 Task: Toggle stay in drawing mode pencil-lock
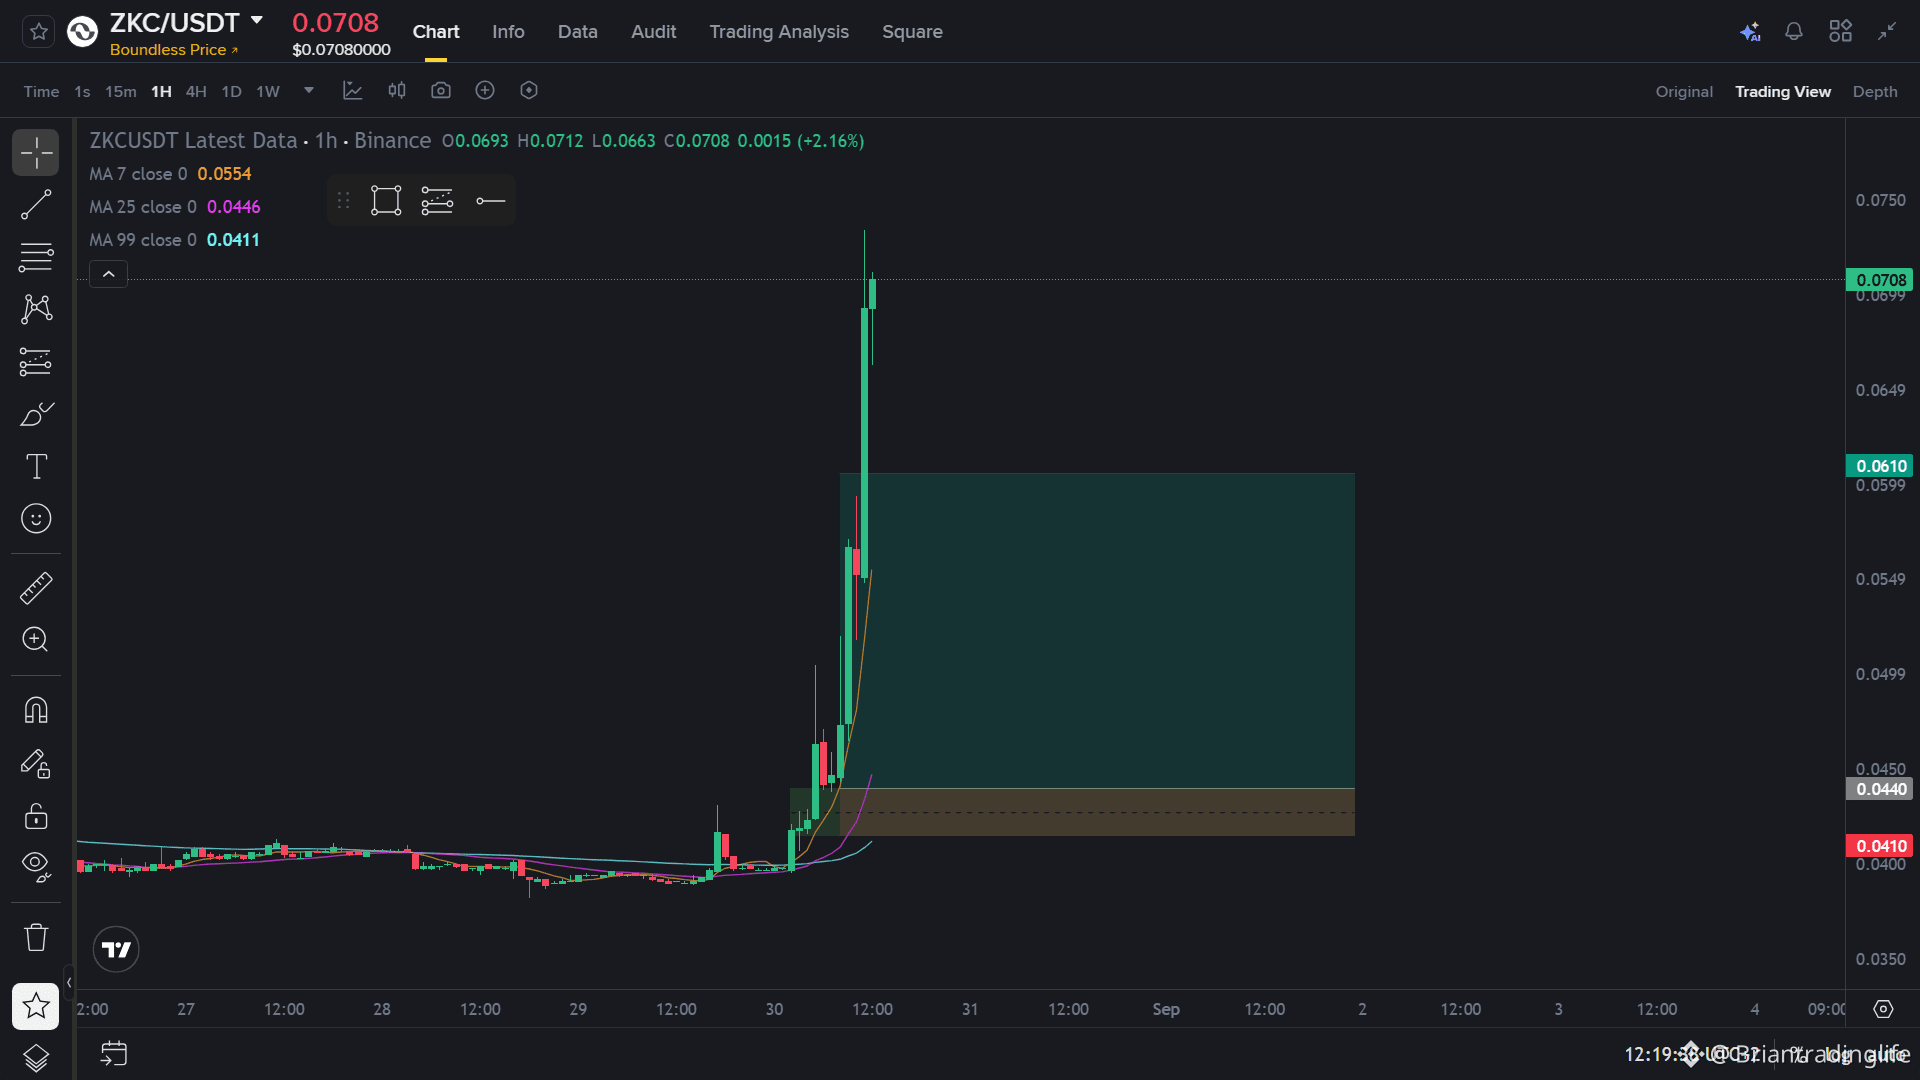(x=36, y=764)
